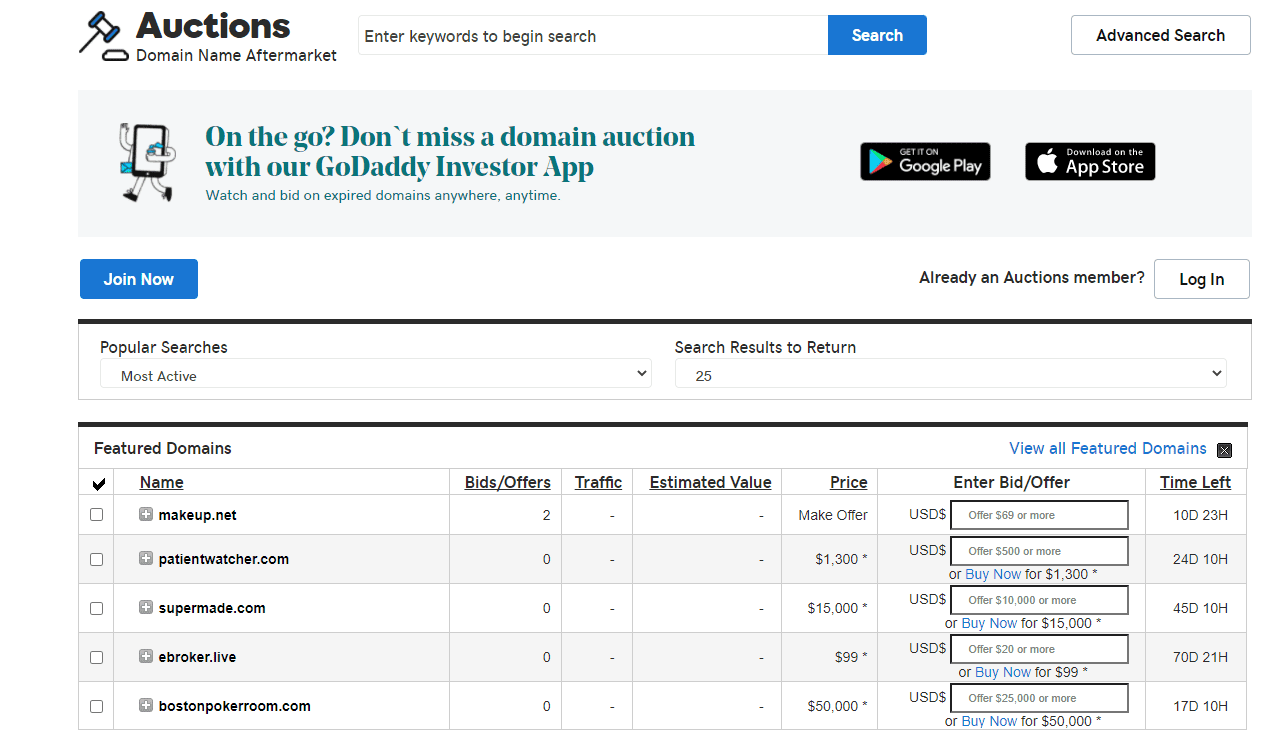This screenshot has width=1267, height=730.
Task: Expand details for bostonpokerroom.com with plus icon
Action: [146, 705]
